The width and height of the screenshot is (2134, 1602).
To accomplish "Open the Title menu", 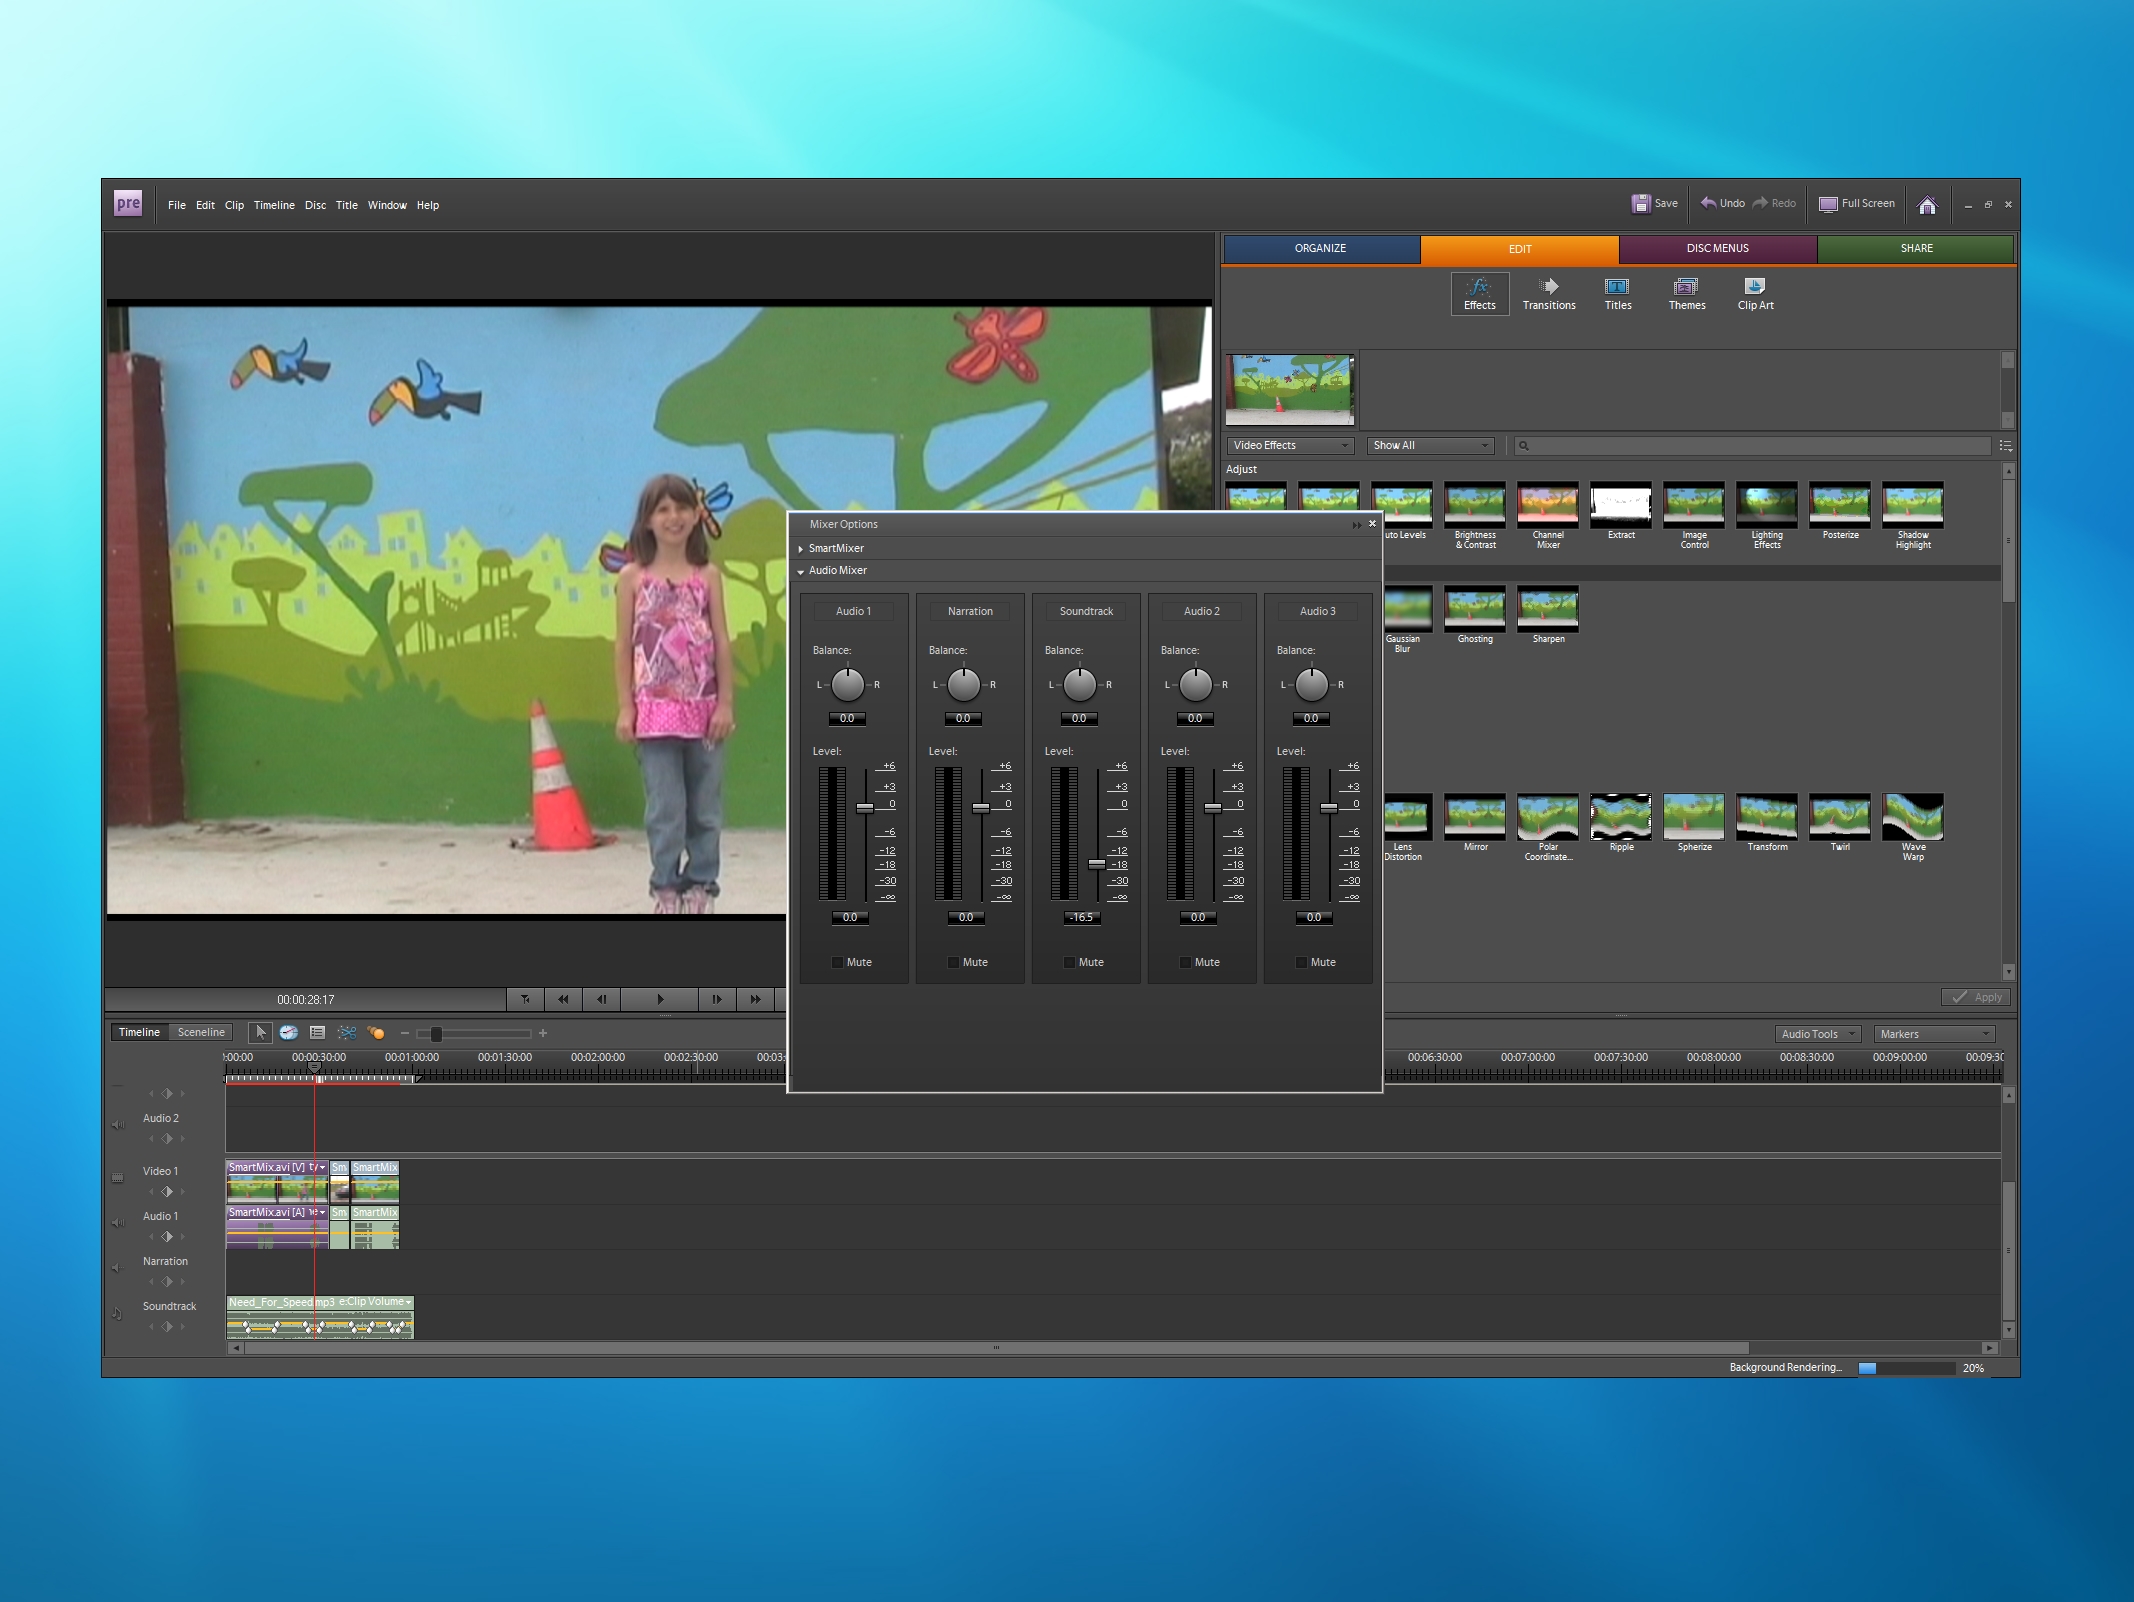I will pyautogui.click(x=346, y=205).
